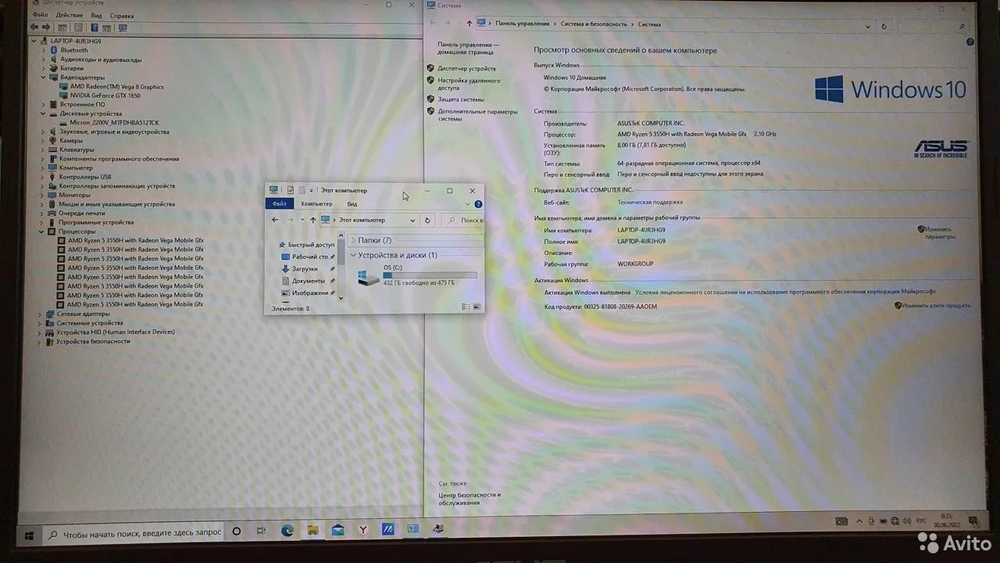This screenshot has width=1000, height=563.
Task: Collapse Процессоры category
Action: coord(42,231)
